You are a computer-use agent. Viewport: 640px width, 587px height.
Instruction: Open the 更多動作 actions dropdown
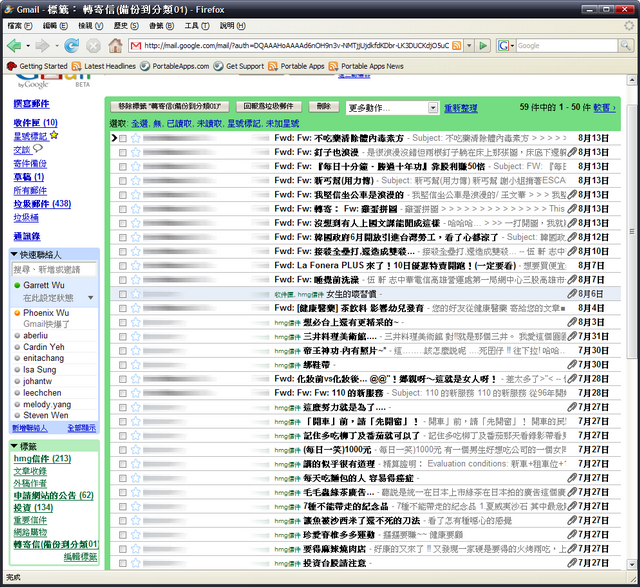pyautogui.click(x=392, y=108)
